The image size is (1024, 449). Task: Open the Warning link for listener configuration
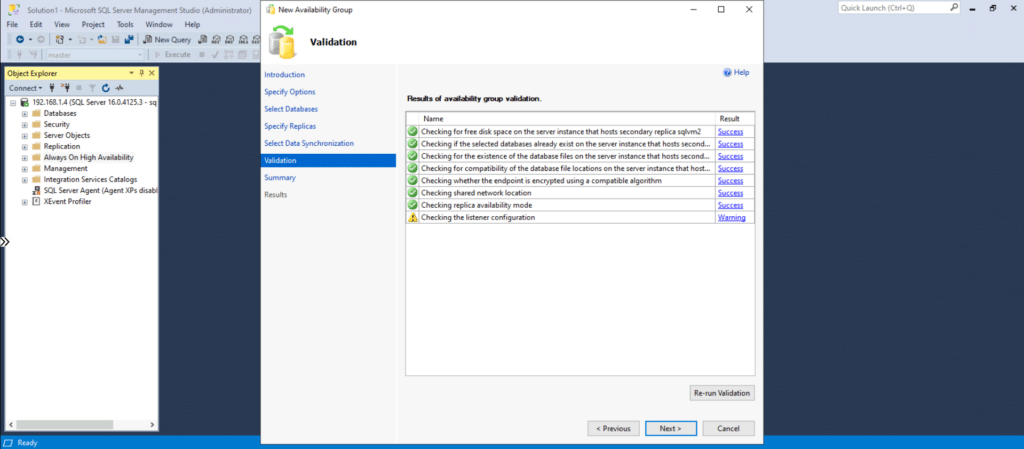coord(731,217)
